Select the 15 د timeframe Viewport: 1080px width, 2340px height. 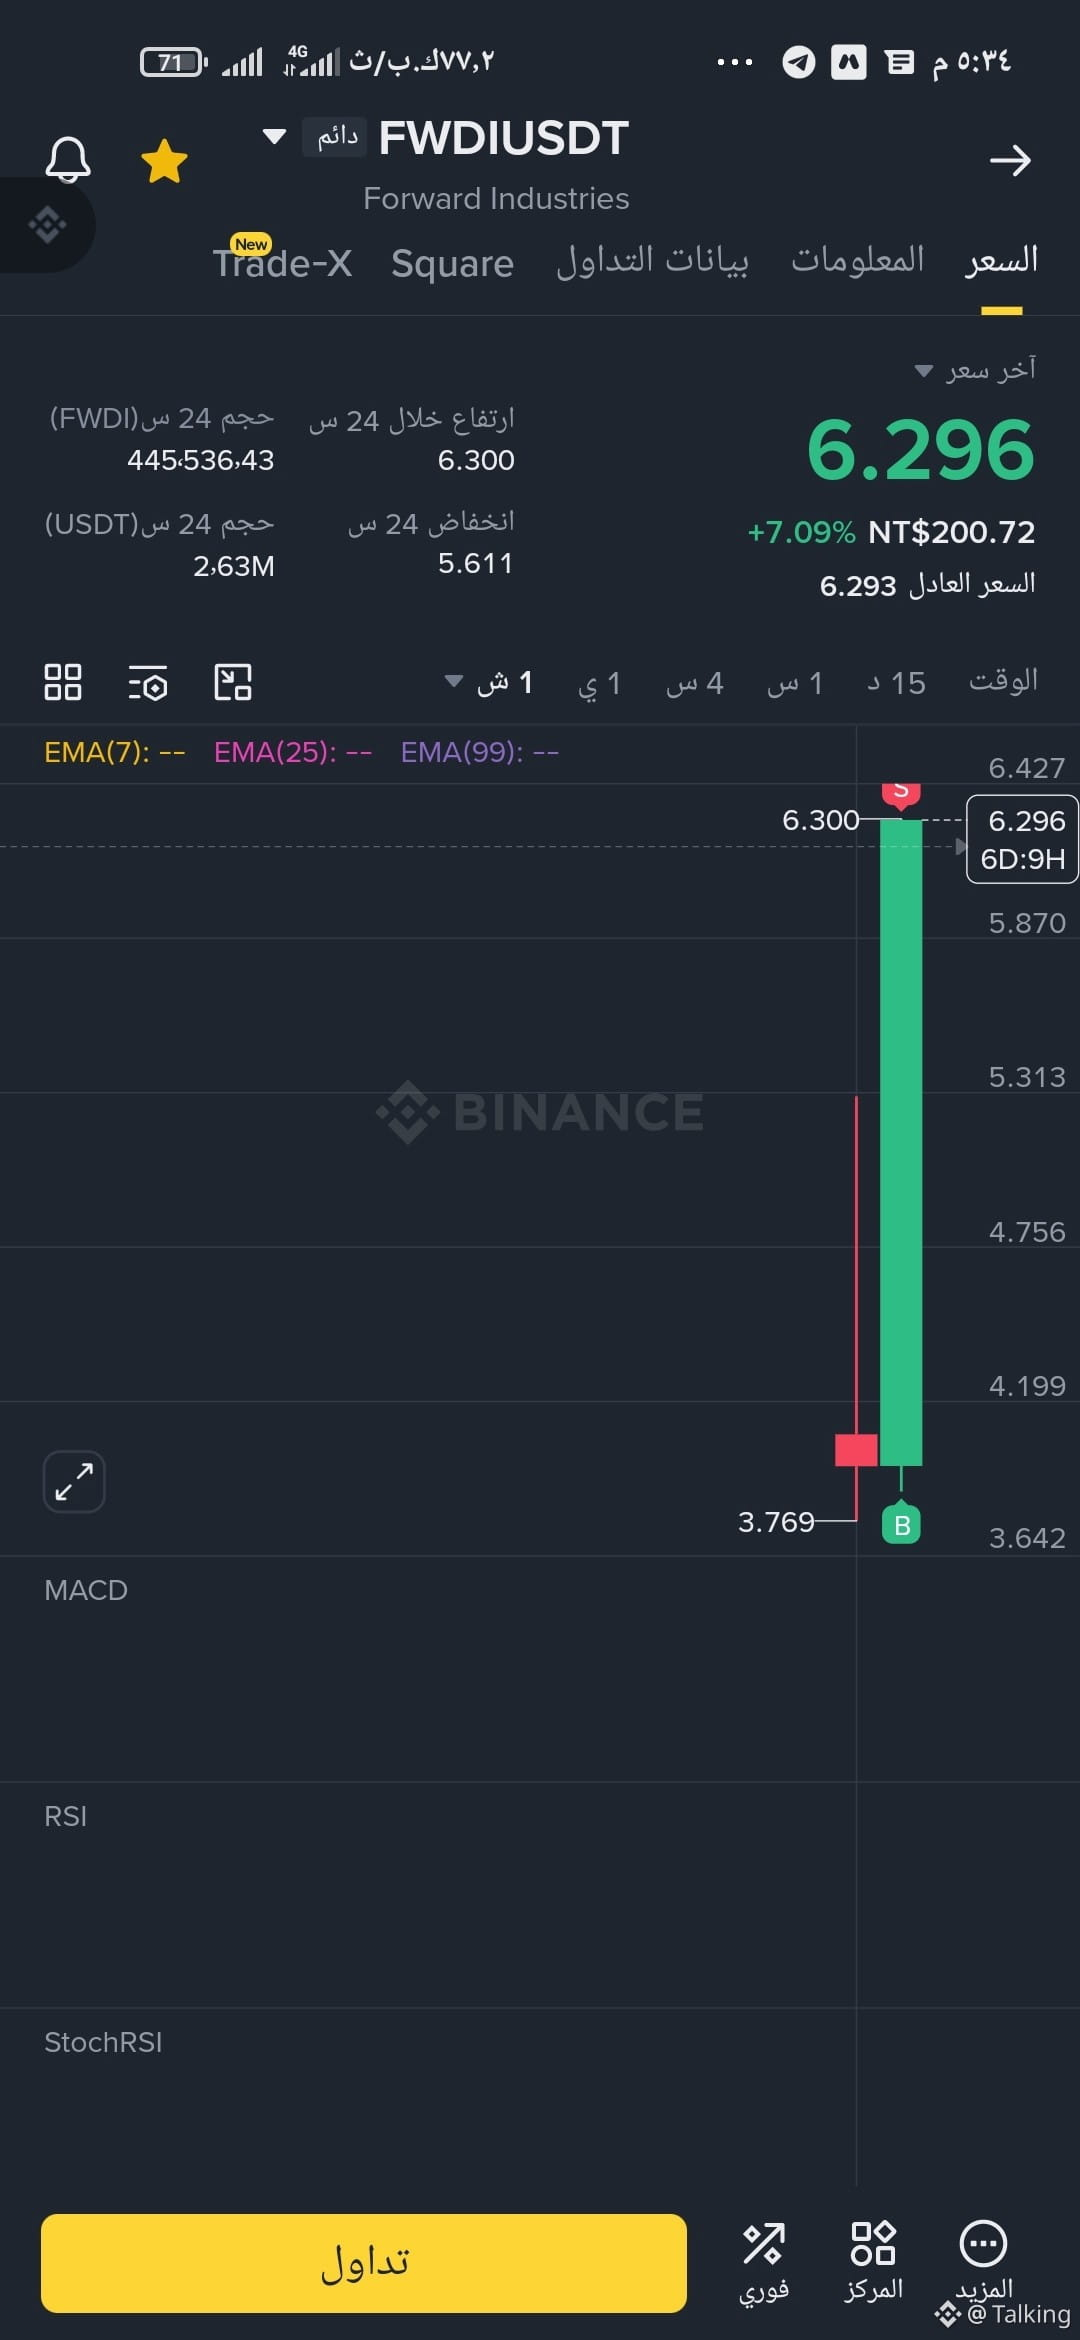point(896,683)
